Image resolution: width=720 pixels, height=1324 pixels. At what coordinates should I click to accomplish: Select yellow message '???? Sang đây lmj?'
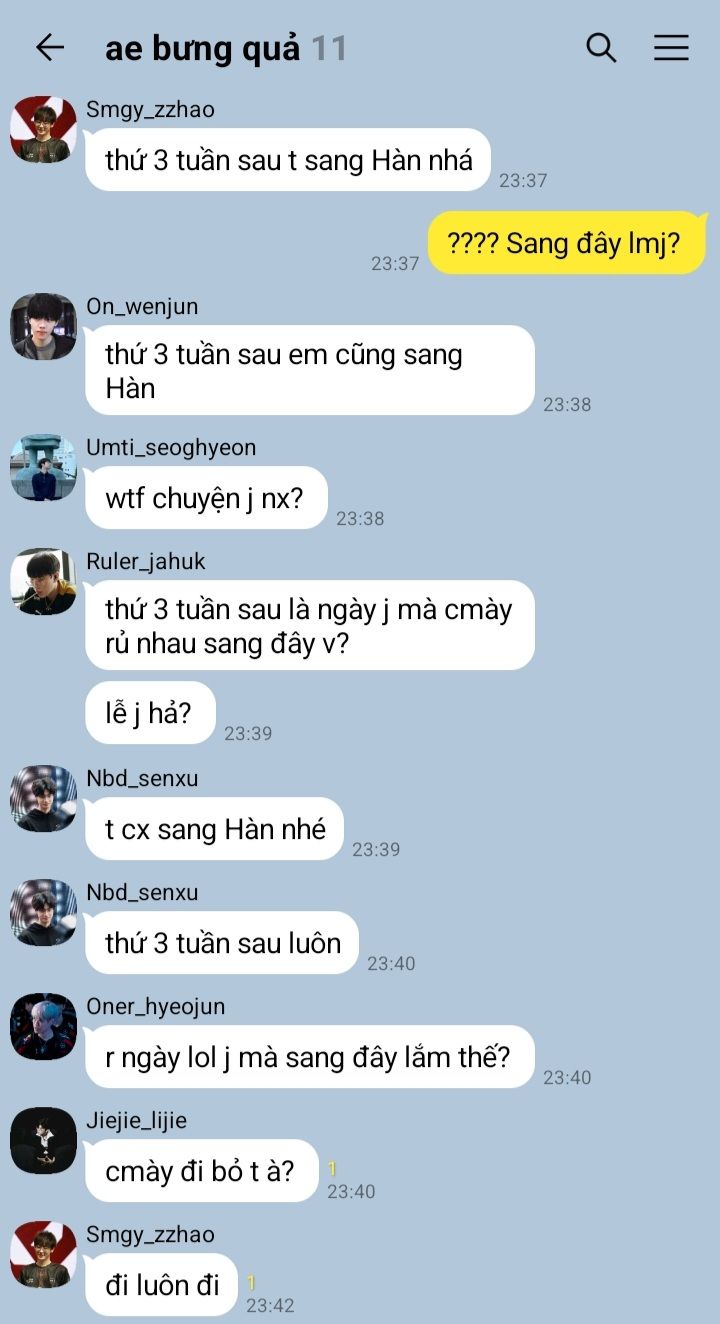click(567, 243)
